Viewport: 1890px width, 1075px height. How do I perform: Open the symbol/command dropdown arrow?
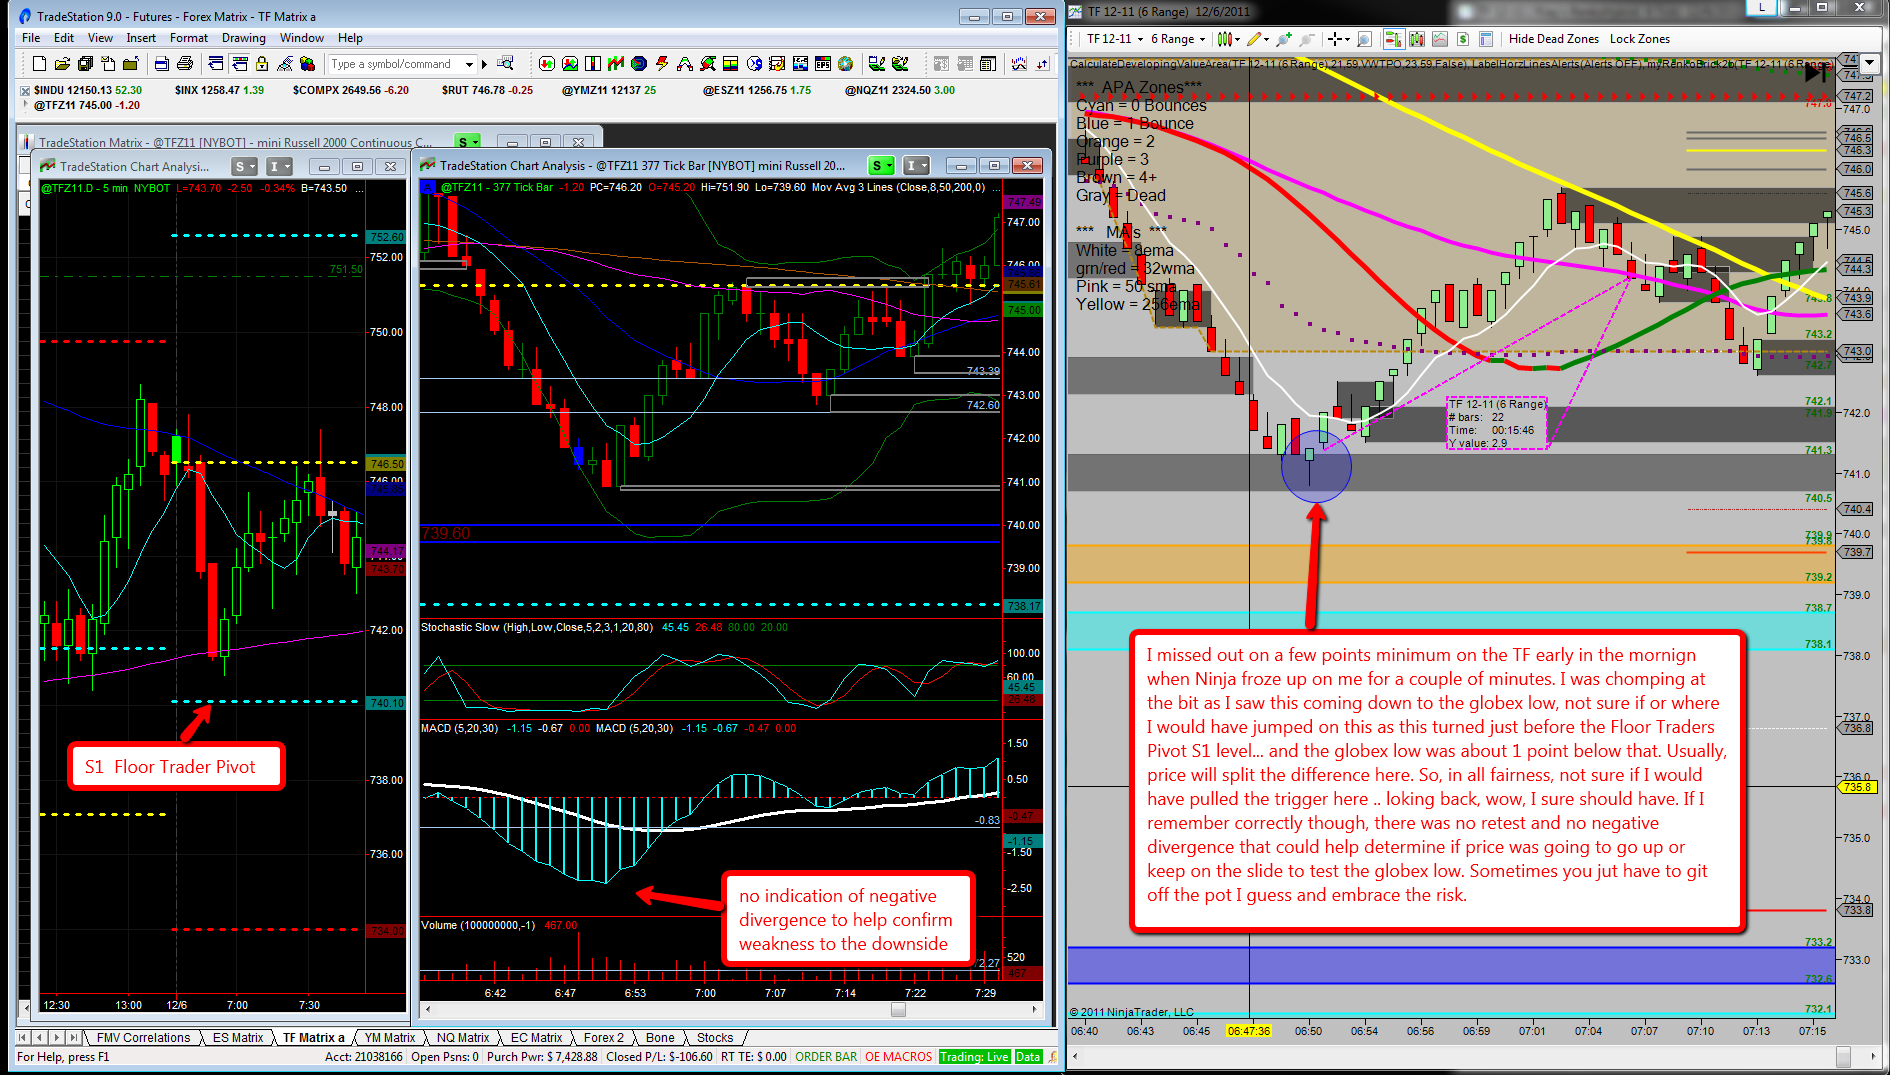tap(469, 64)
